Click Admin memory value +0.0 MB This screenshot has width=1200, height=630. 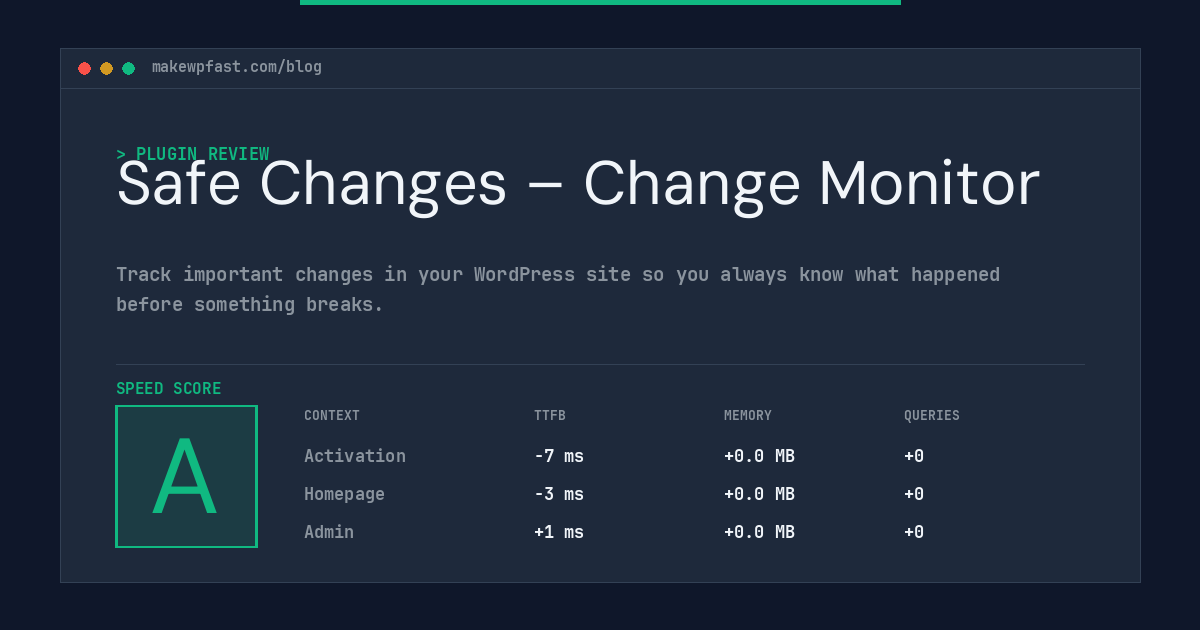coord(759,532)
